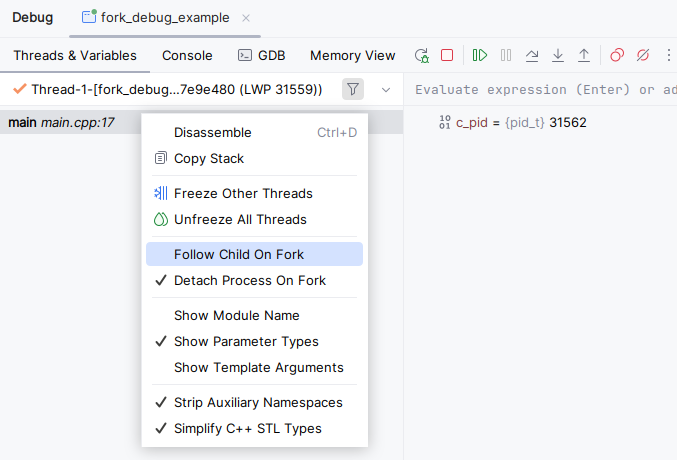This screenshot has height=460, width=677.
Task: Open the thread filter icon
Action: [x=353, y=90]
